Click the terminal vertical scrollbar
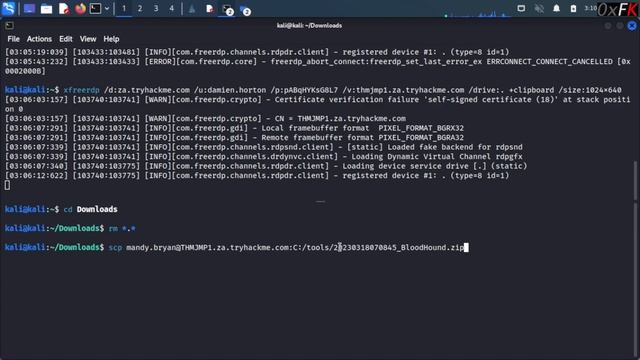 pos(635,180)
